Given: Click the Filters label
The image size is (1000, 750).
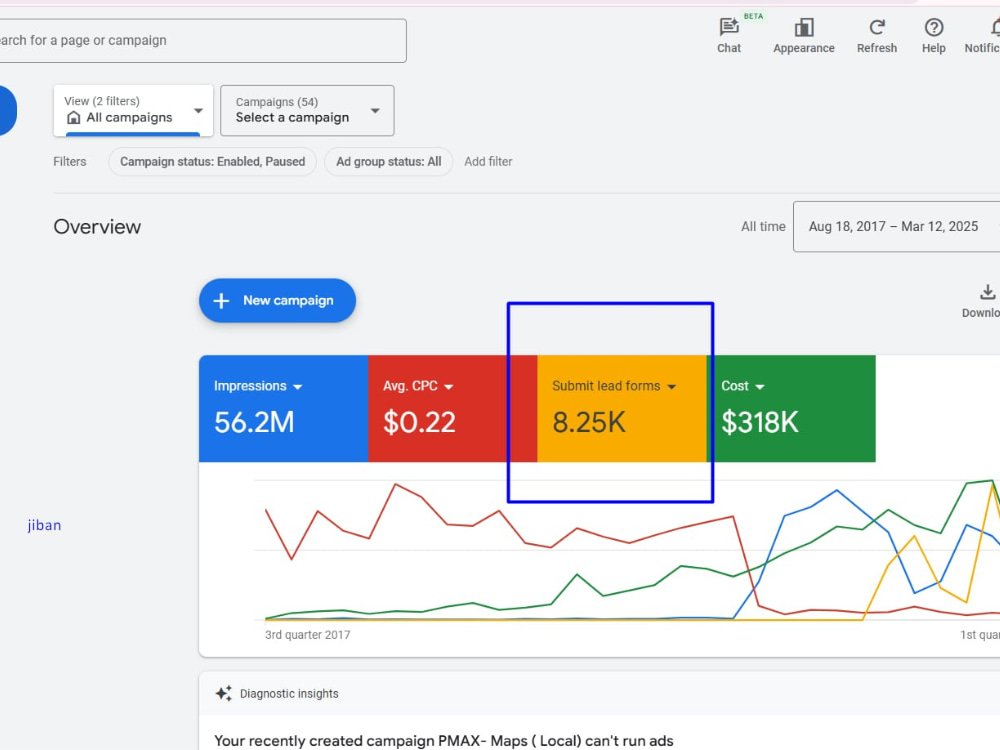Looking at the screenshot, I should 70,161.
